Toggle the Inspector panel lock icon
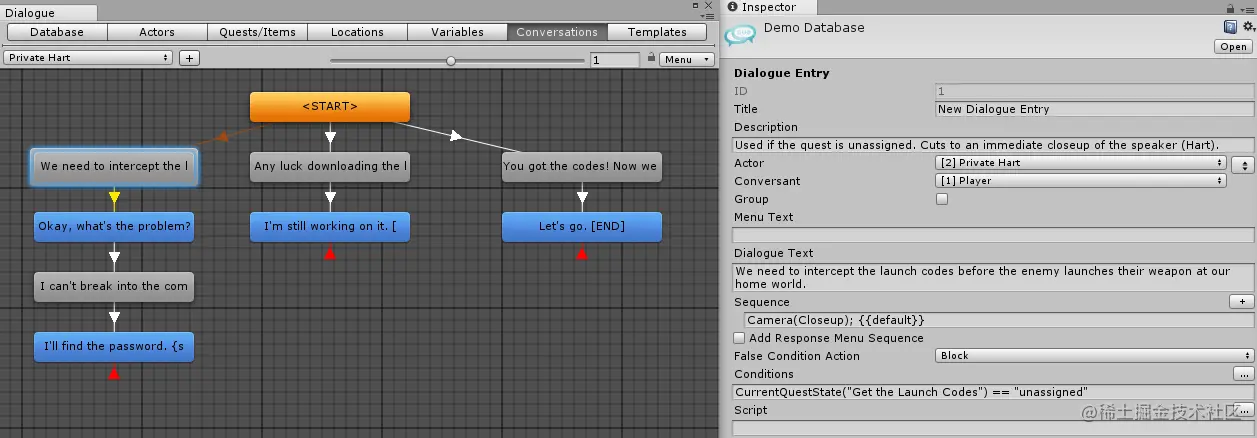The width and height of the screenshot is (1257, 438). [1232, 7]
